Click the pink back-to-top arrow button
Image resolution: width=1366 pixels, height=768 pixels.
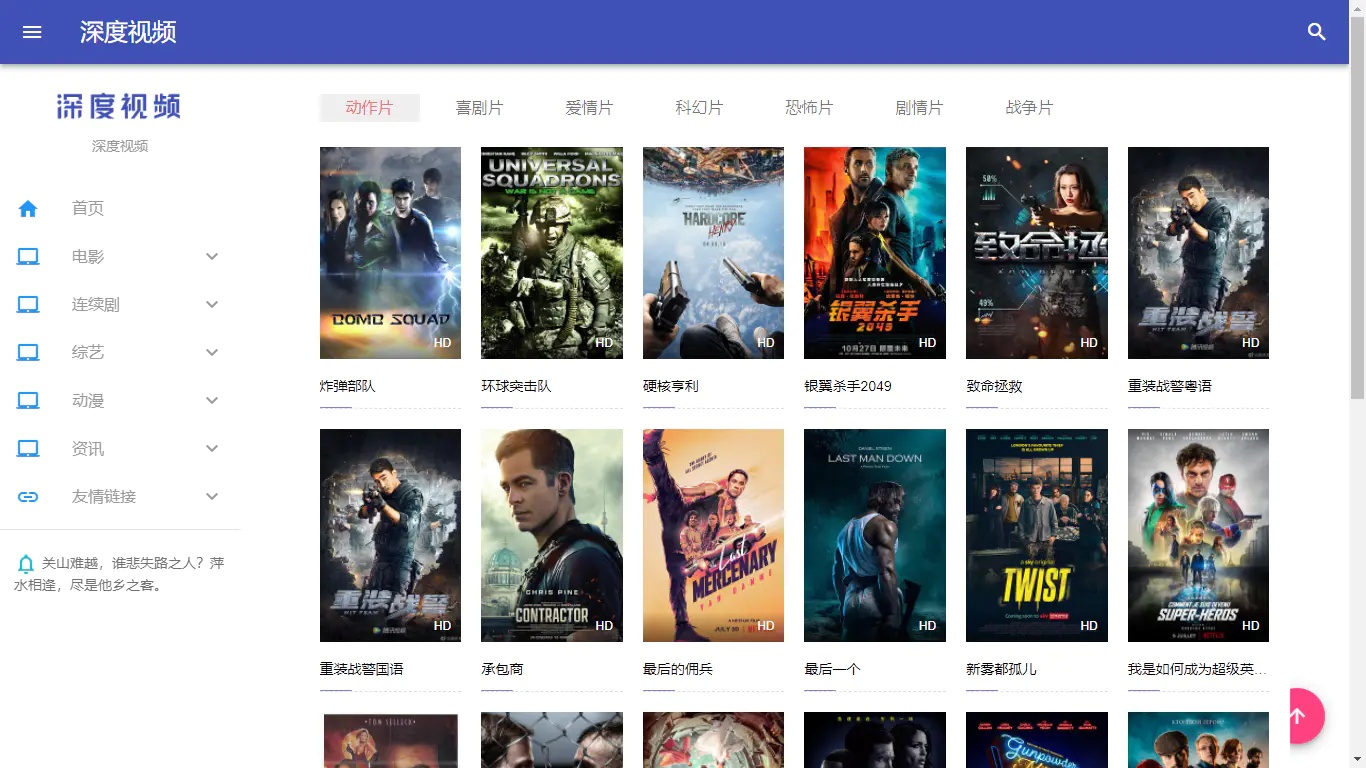(x=1297, y=716)
